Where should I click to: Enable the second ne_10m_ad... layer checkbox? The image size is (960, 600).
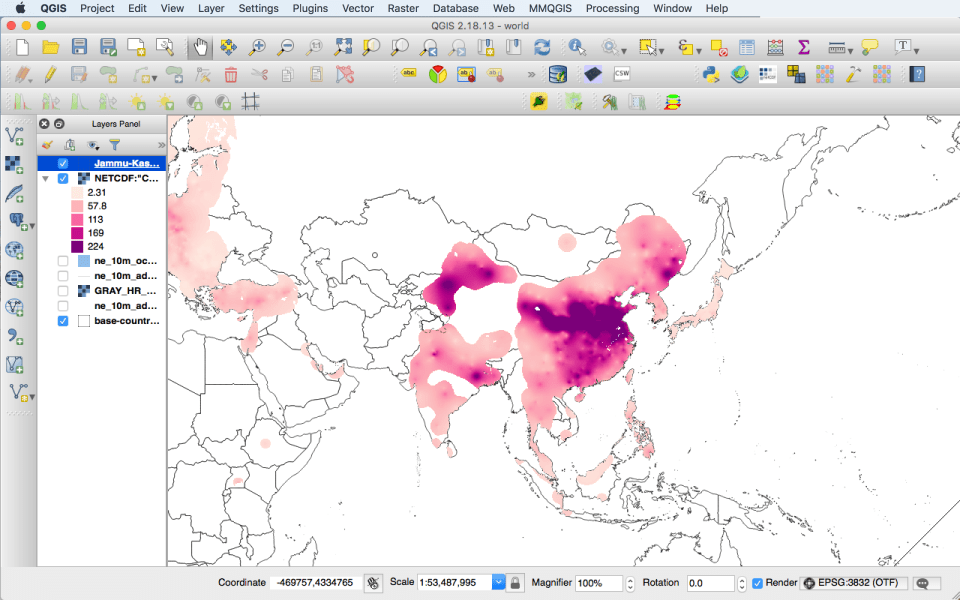click(63, 306)
